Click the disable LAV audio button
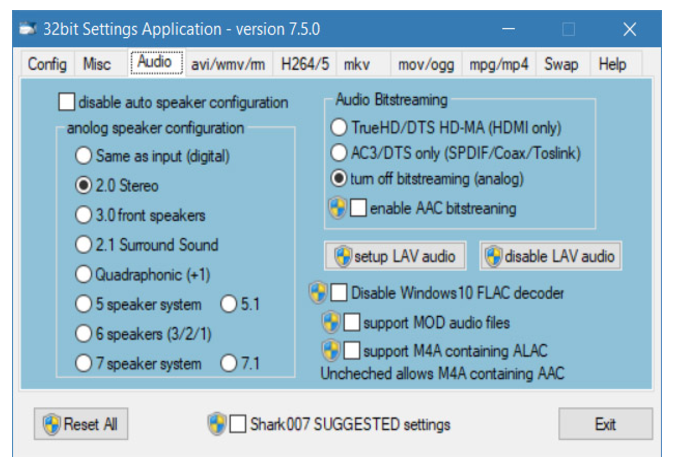 click(551, 256)
